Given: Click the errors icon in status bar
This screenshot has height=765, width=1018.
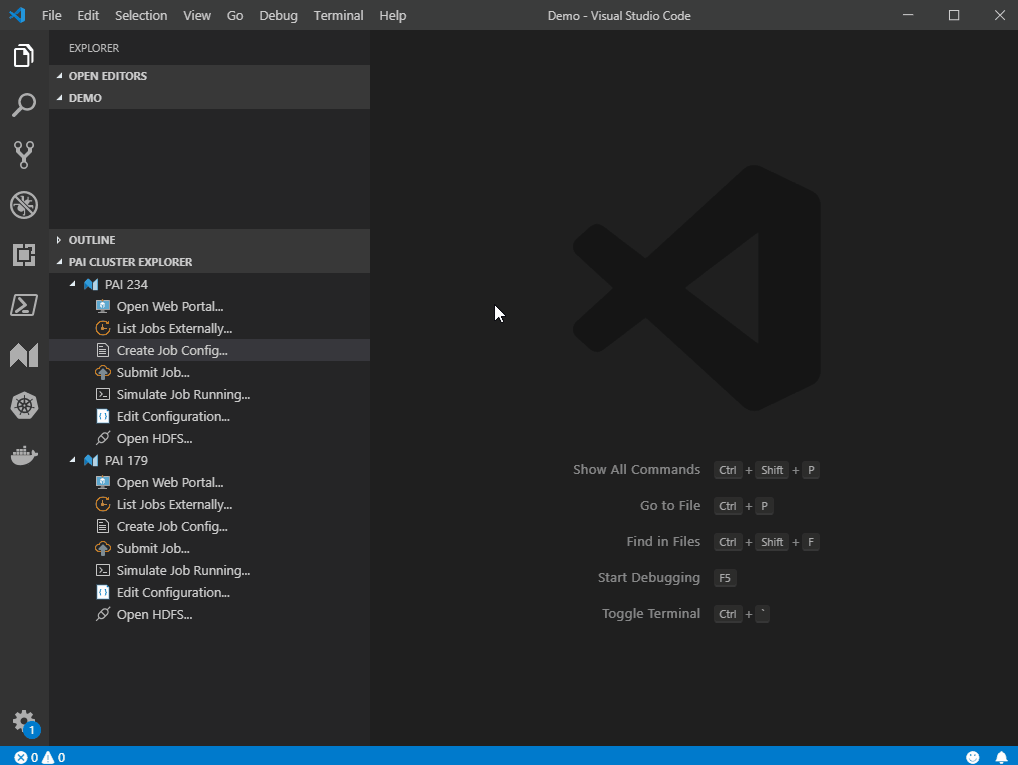Looking at the screenshot, I should 21,757.
